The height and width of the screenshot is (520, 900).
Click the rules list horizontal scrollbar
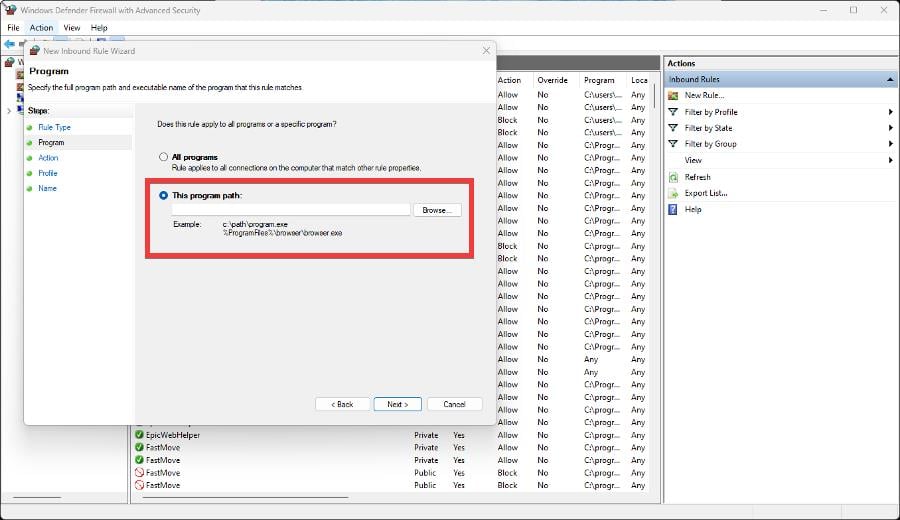pyautogui.click(x=245, y=497)
